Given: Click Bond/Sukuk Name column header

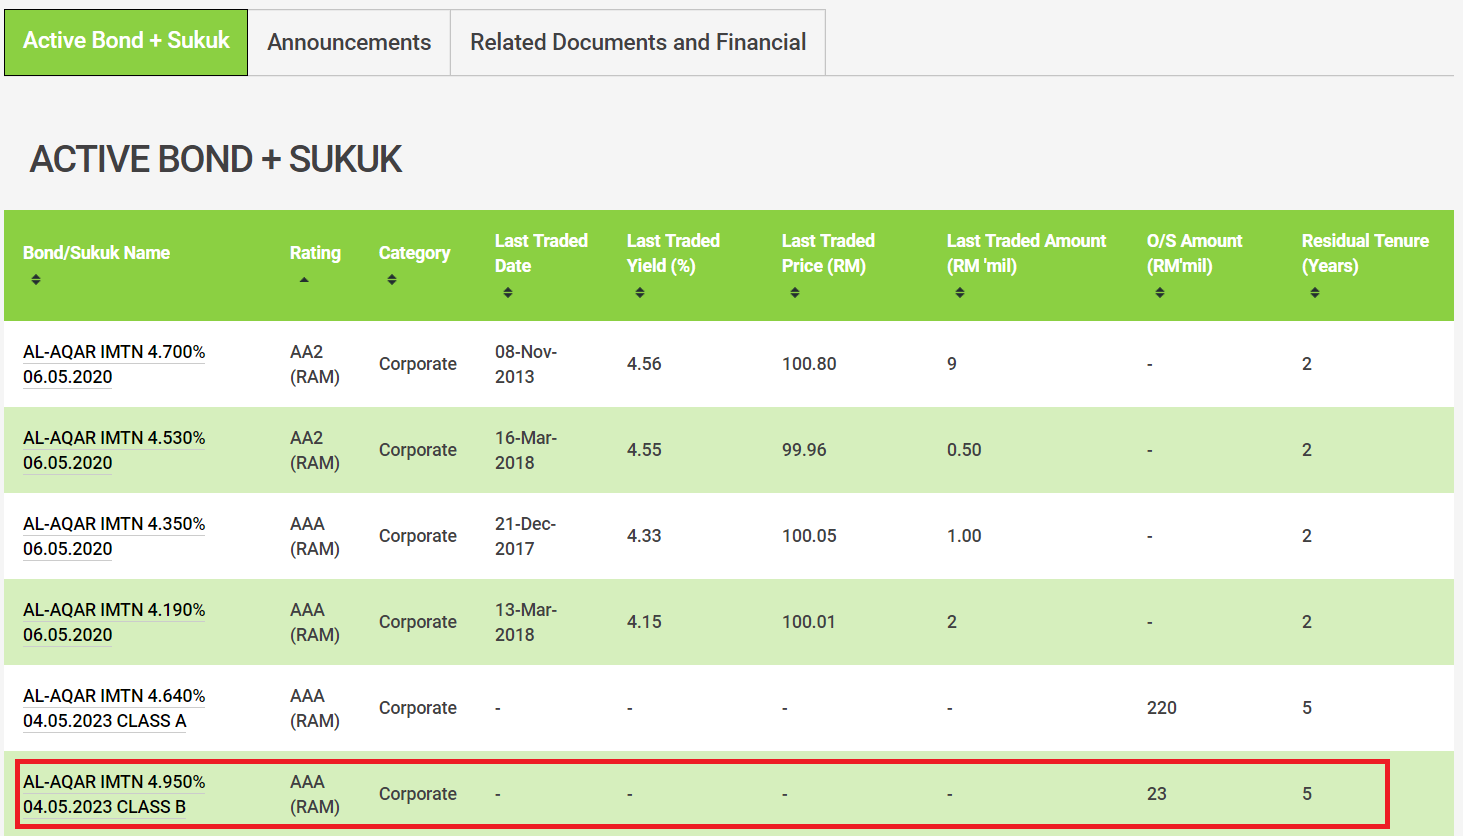Looking at the screenshot, I should coord(96,253).
